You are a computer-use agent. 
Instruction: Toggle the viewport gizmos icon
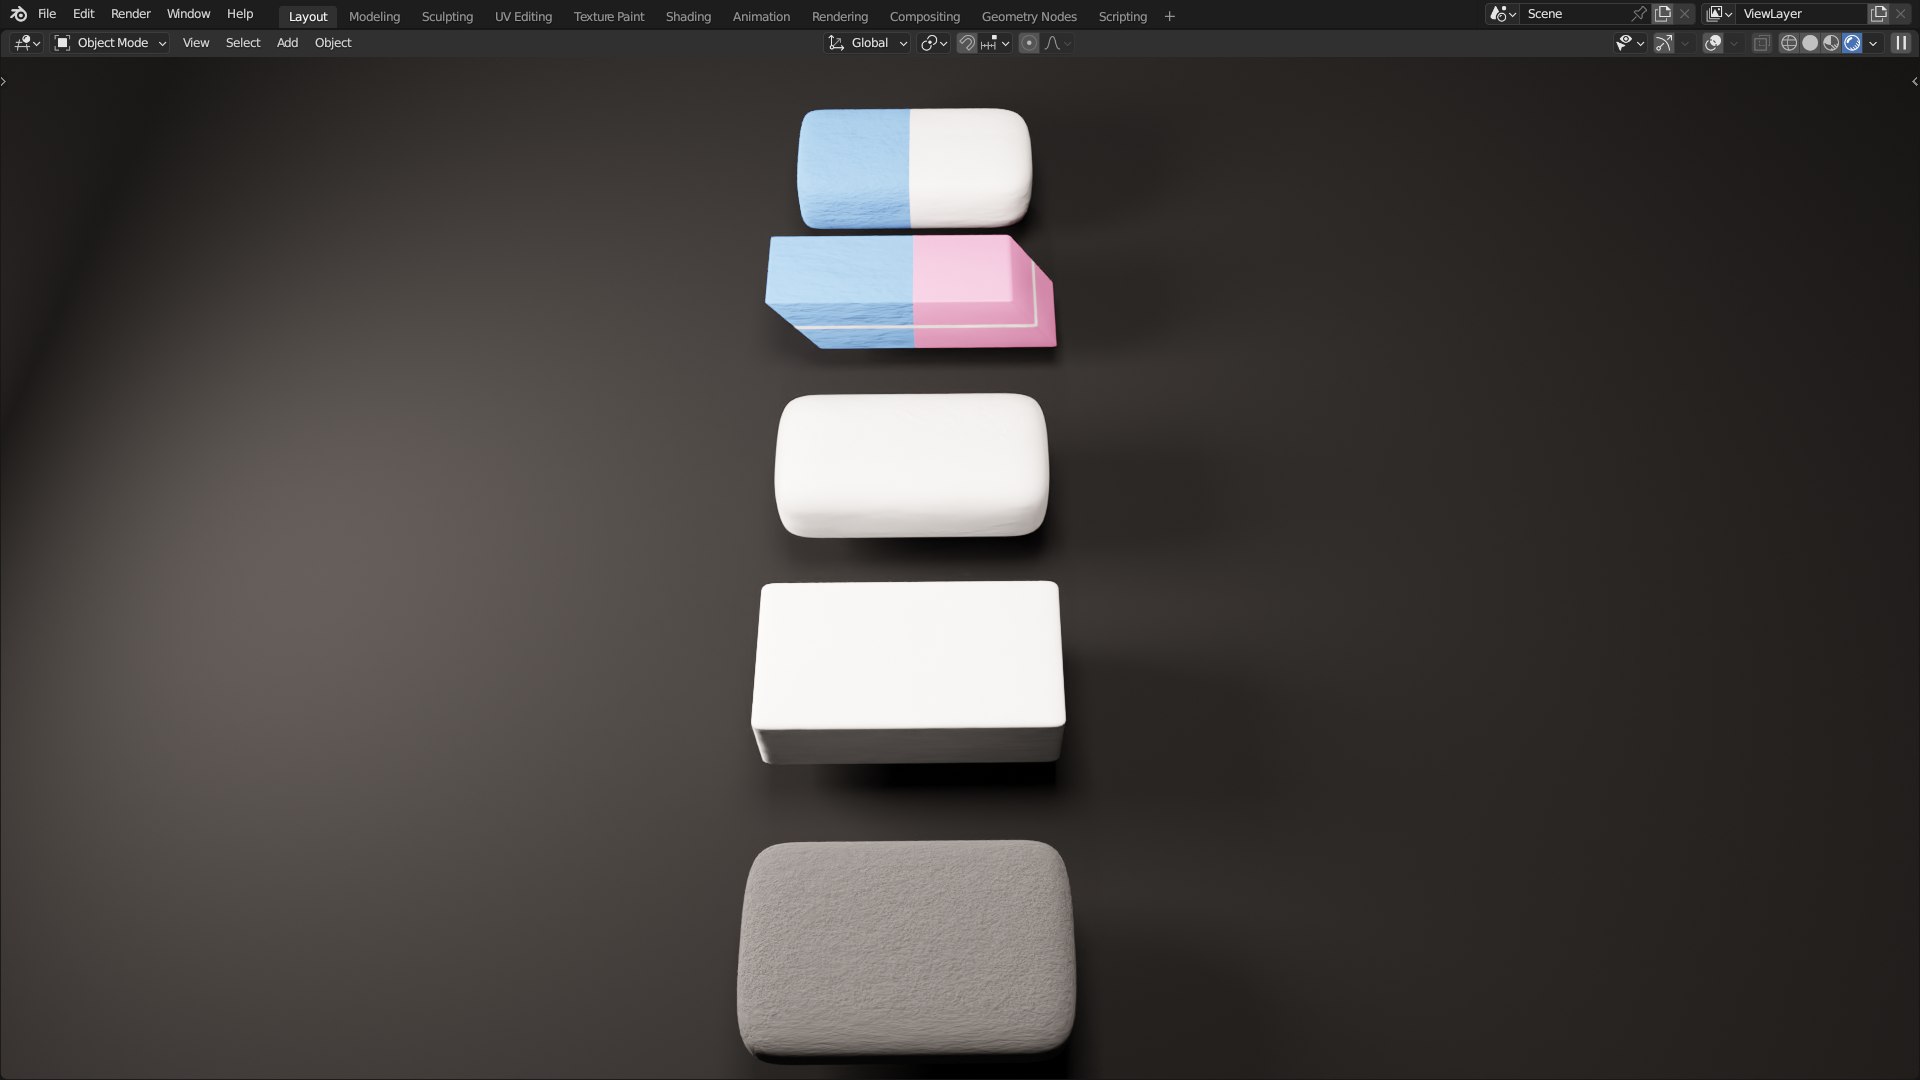[1664, 43]
